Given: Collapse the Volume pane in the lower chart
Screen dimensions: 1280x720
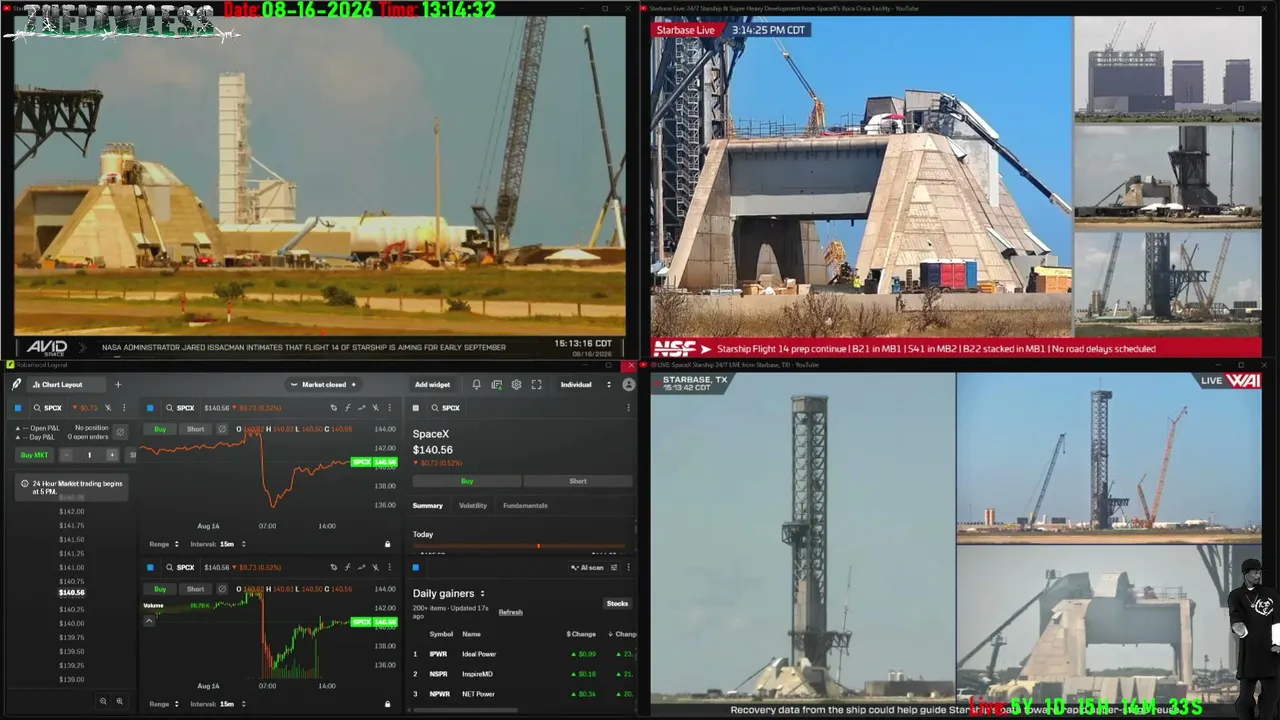Looking at the screenshot, I should tap(149, 621).
